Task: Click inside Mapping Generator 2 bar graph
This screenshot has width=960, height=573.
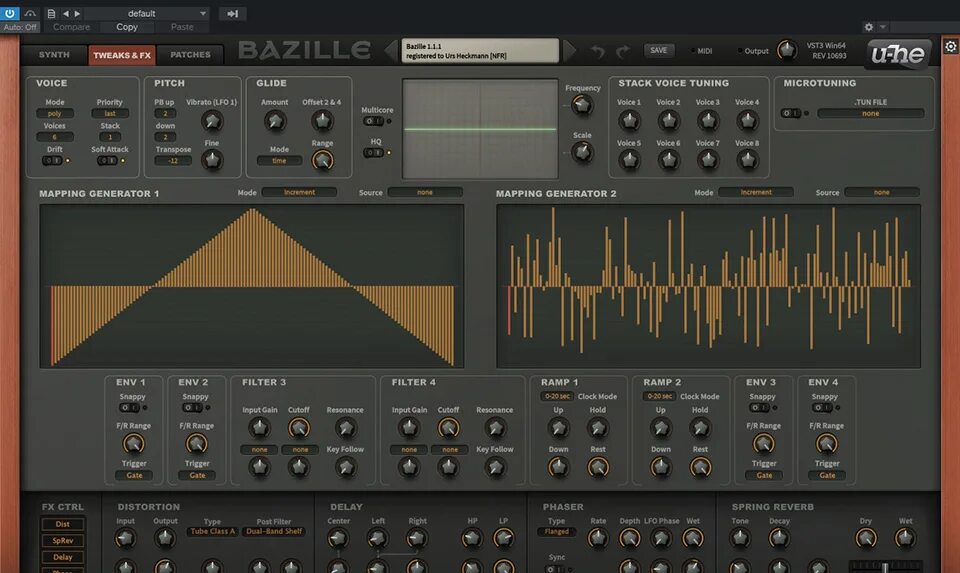Action: pyautogui.click(x=708, y=286)
